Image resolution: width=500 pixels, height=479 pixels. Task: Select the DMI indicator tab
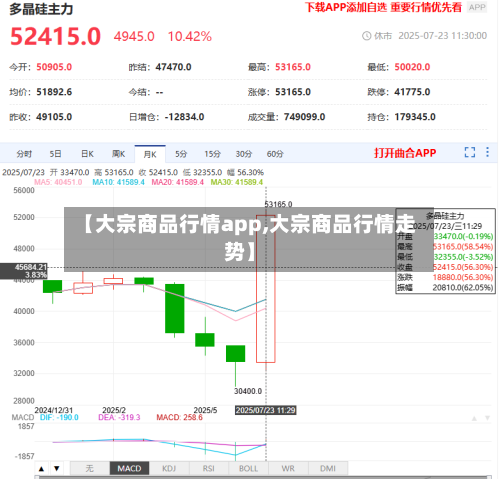coord(328,468)
